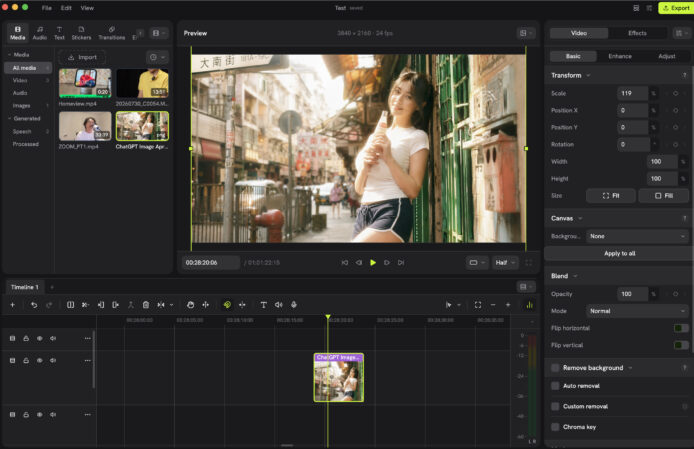Switch to the Audio tab
Image resolution: width=694 pixels, height=449 pixels.
click(x=40, y=33)
